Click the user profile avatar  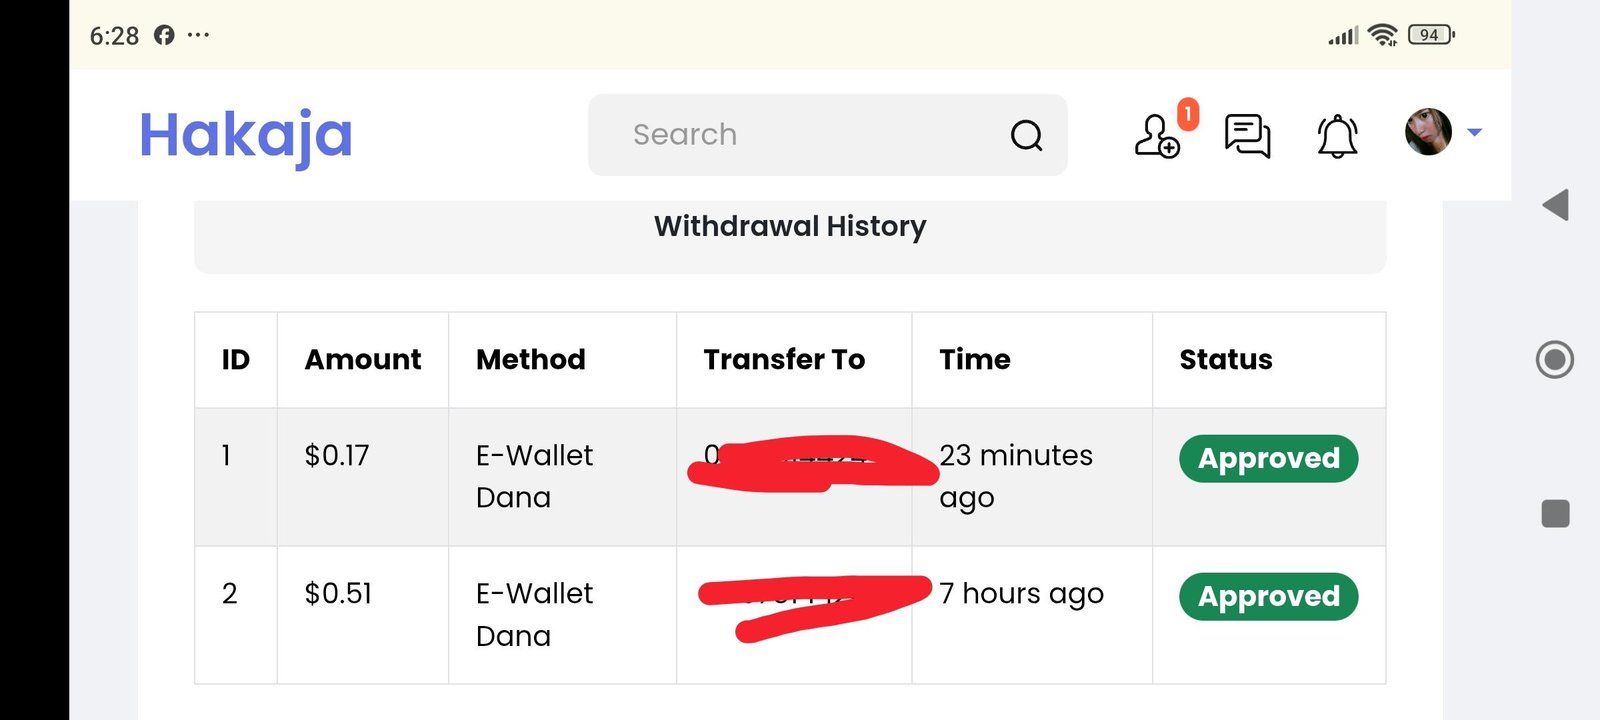point(1428,132)
